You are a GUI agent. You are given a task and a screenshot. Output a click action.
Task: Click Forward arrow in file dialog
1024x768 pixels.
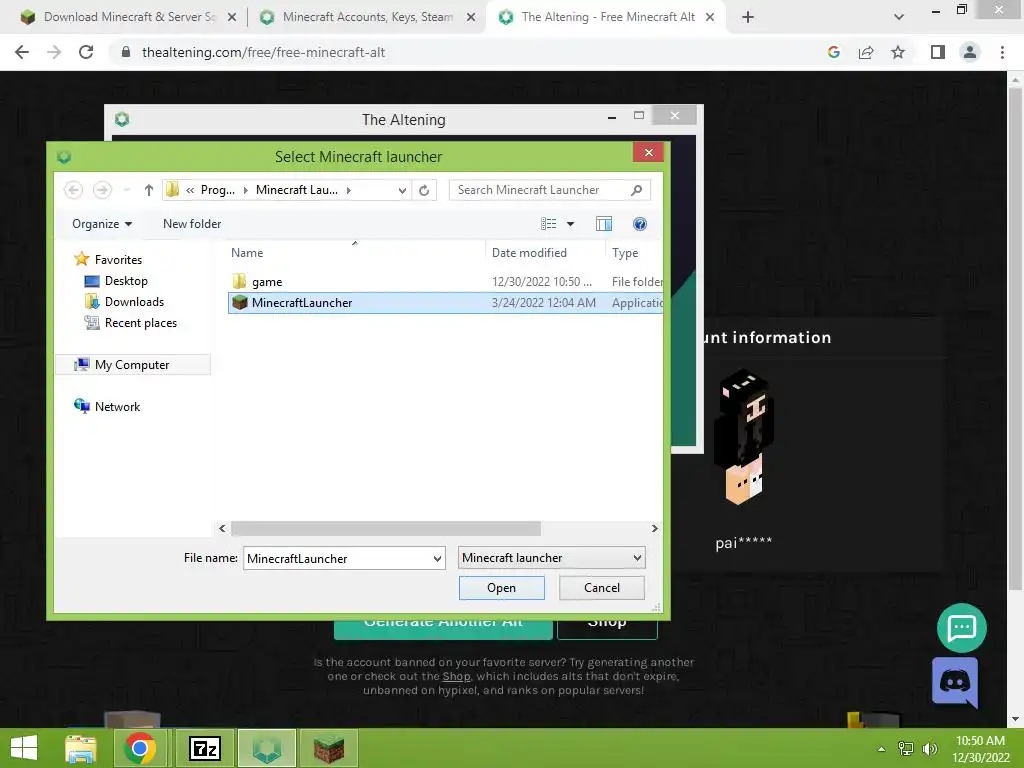point(102,190)
